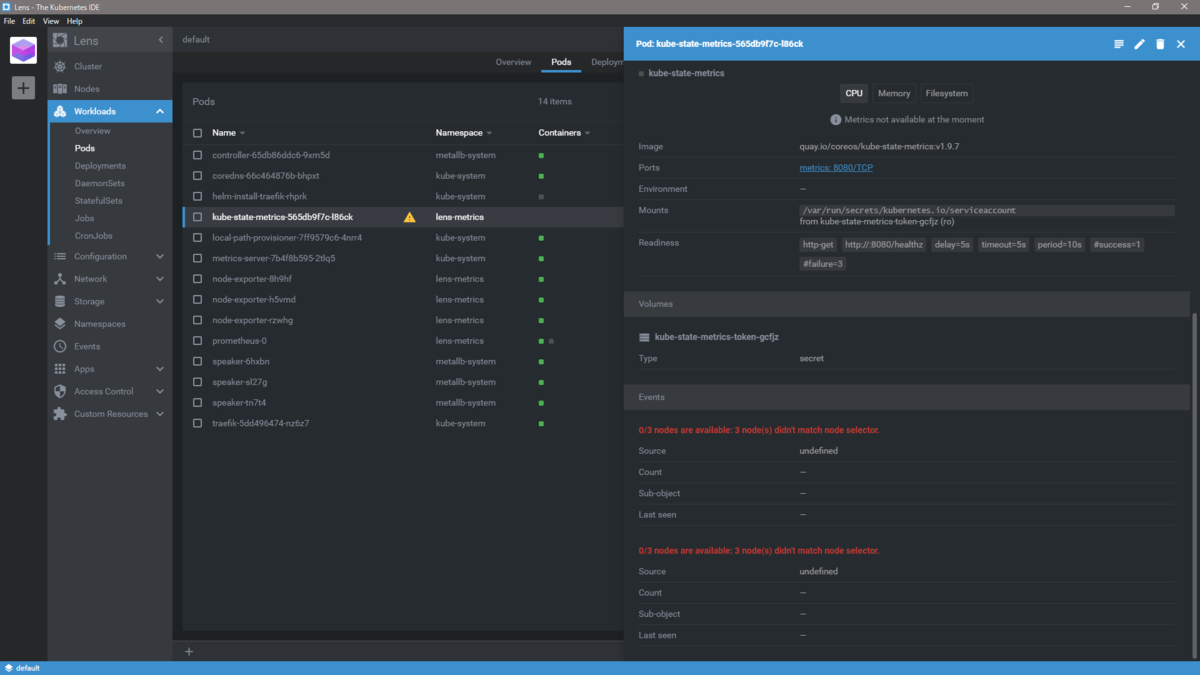Delete the pod with the trash icon
Viewport: 1200px width, 675px height.
pos(1160,44)
